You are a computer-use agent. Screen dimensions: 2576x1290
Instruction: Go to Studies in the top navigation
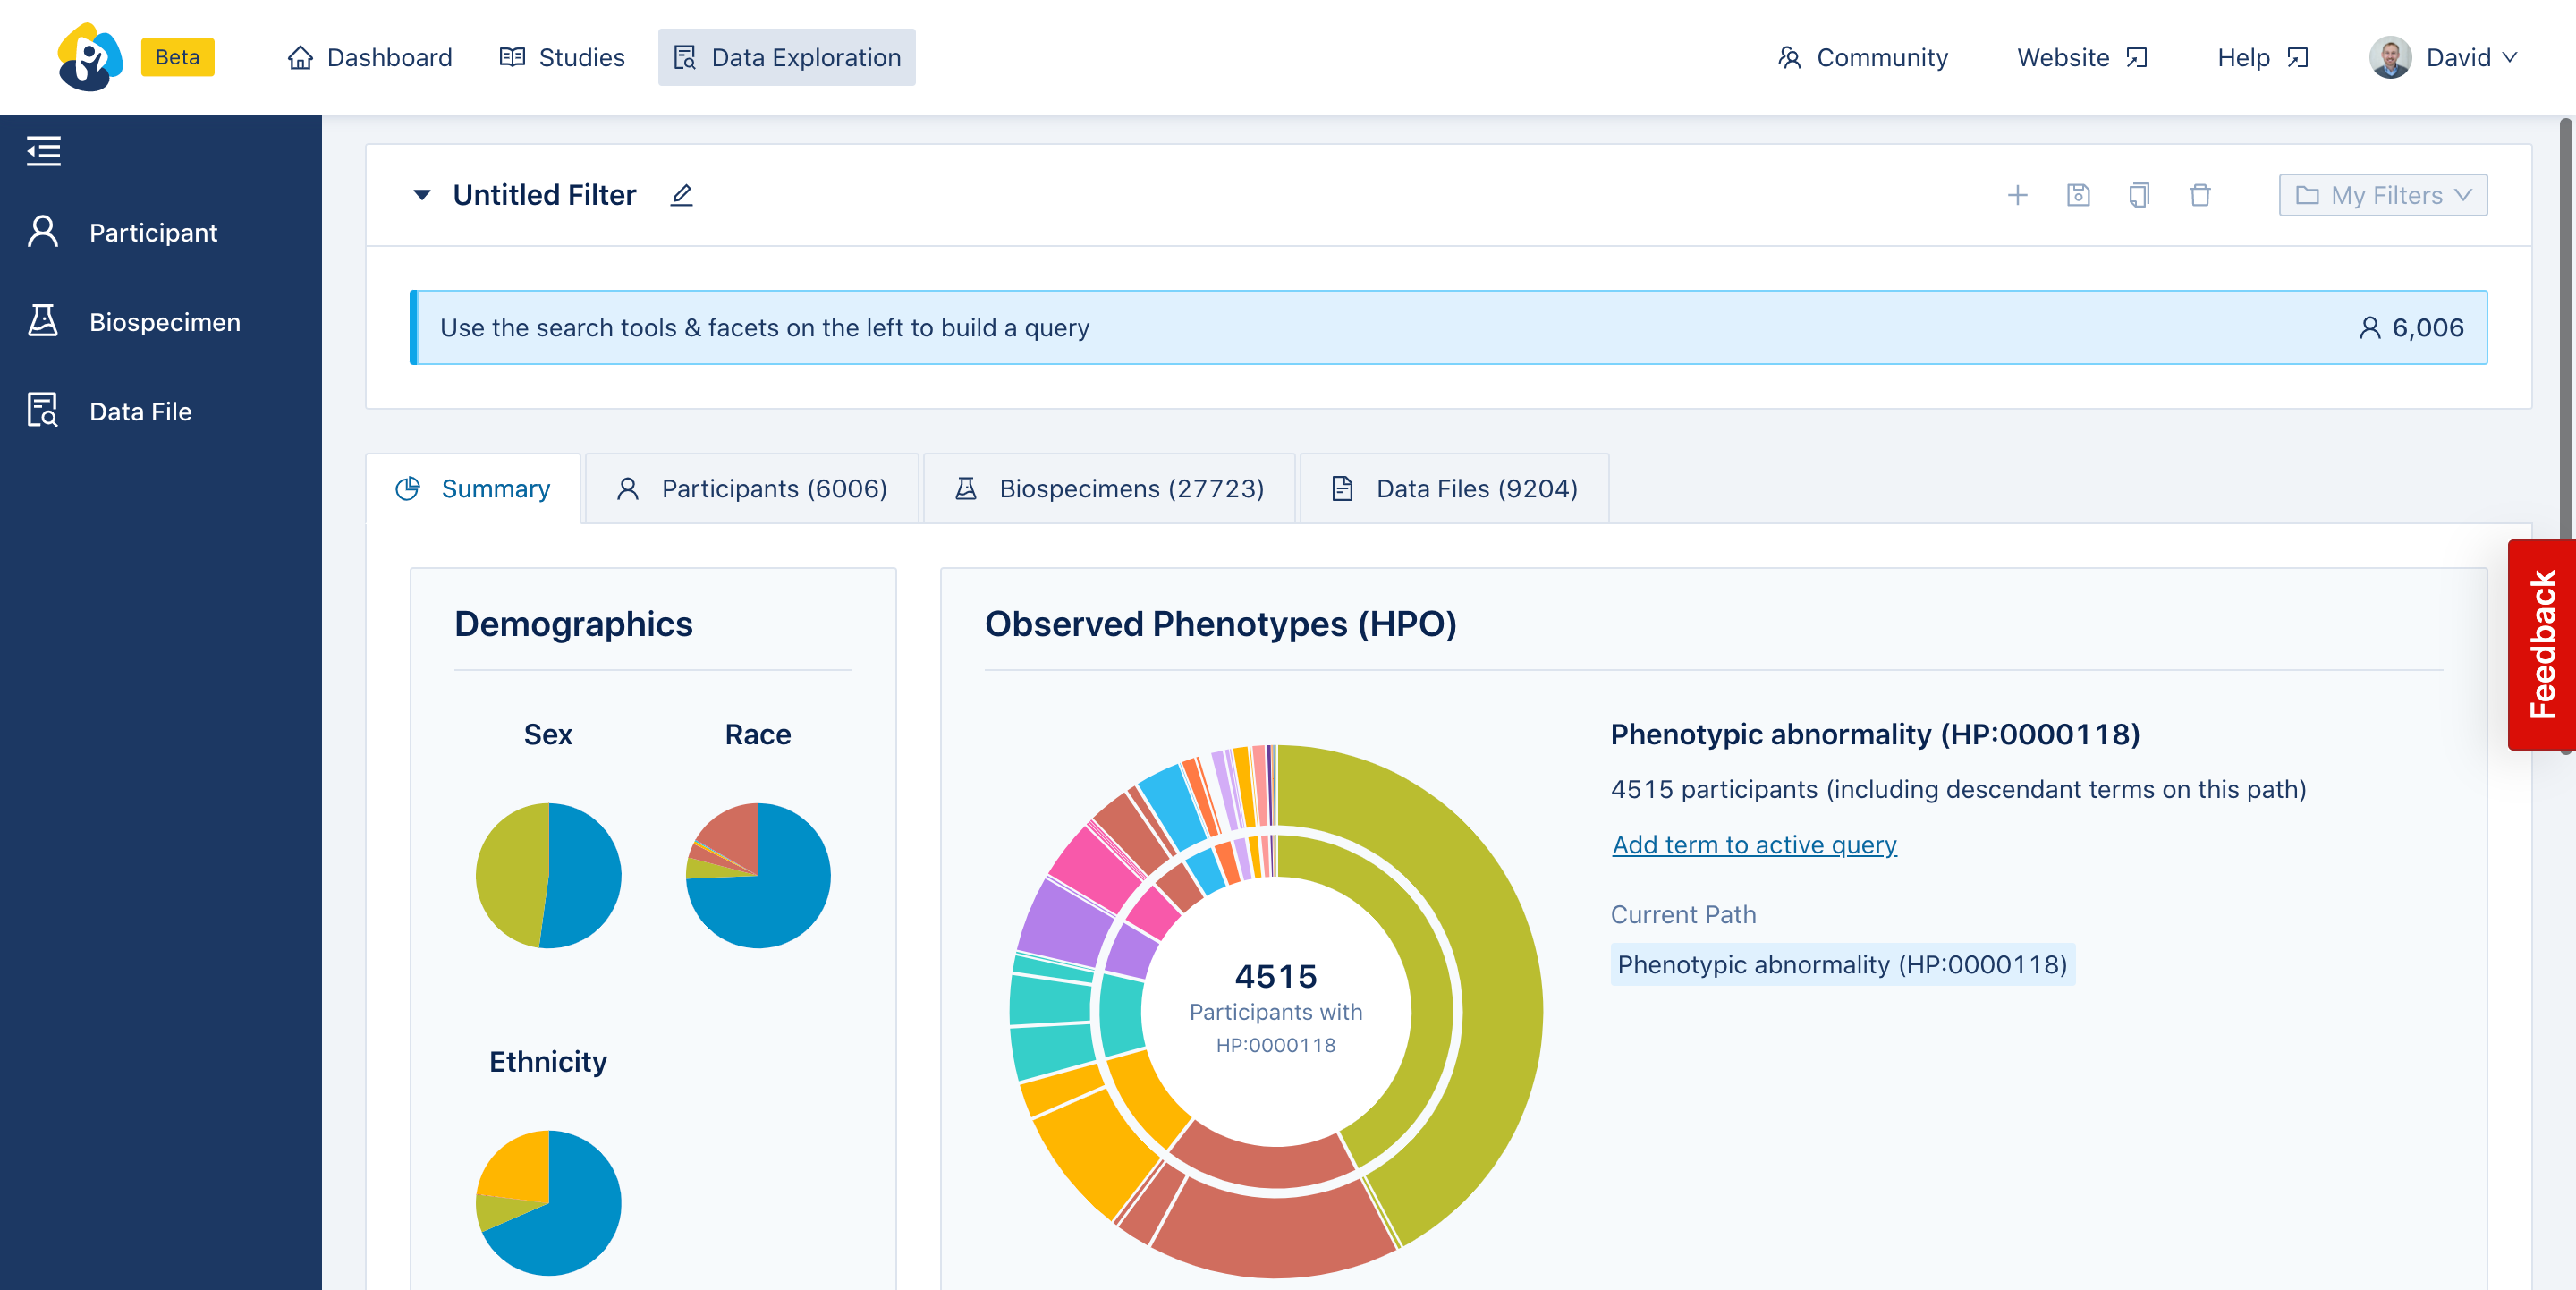[562, 57]
